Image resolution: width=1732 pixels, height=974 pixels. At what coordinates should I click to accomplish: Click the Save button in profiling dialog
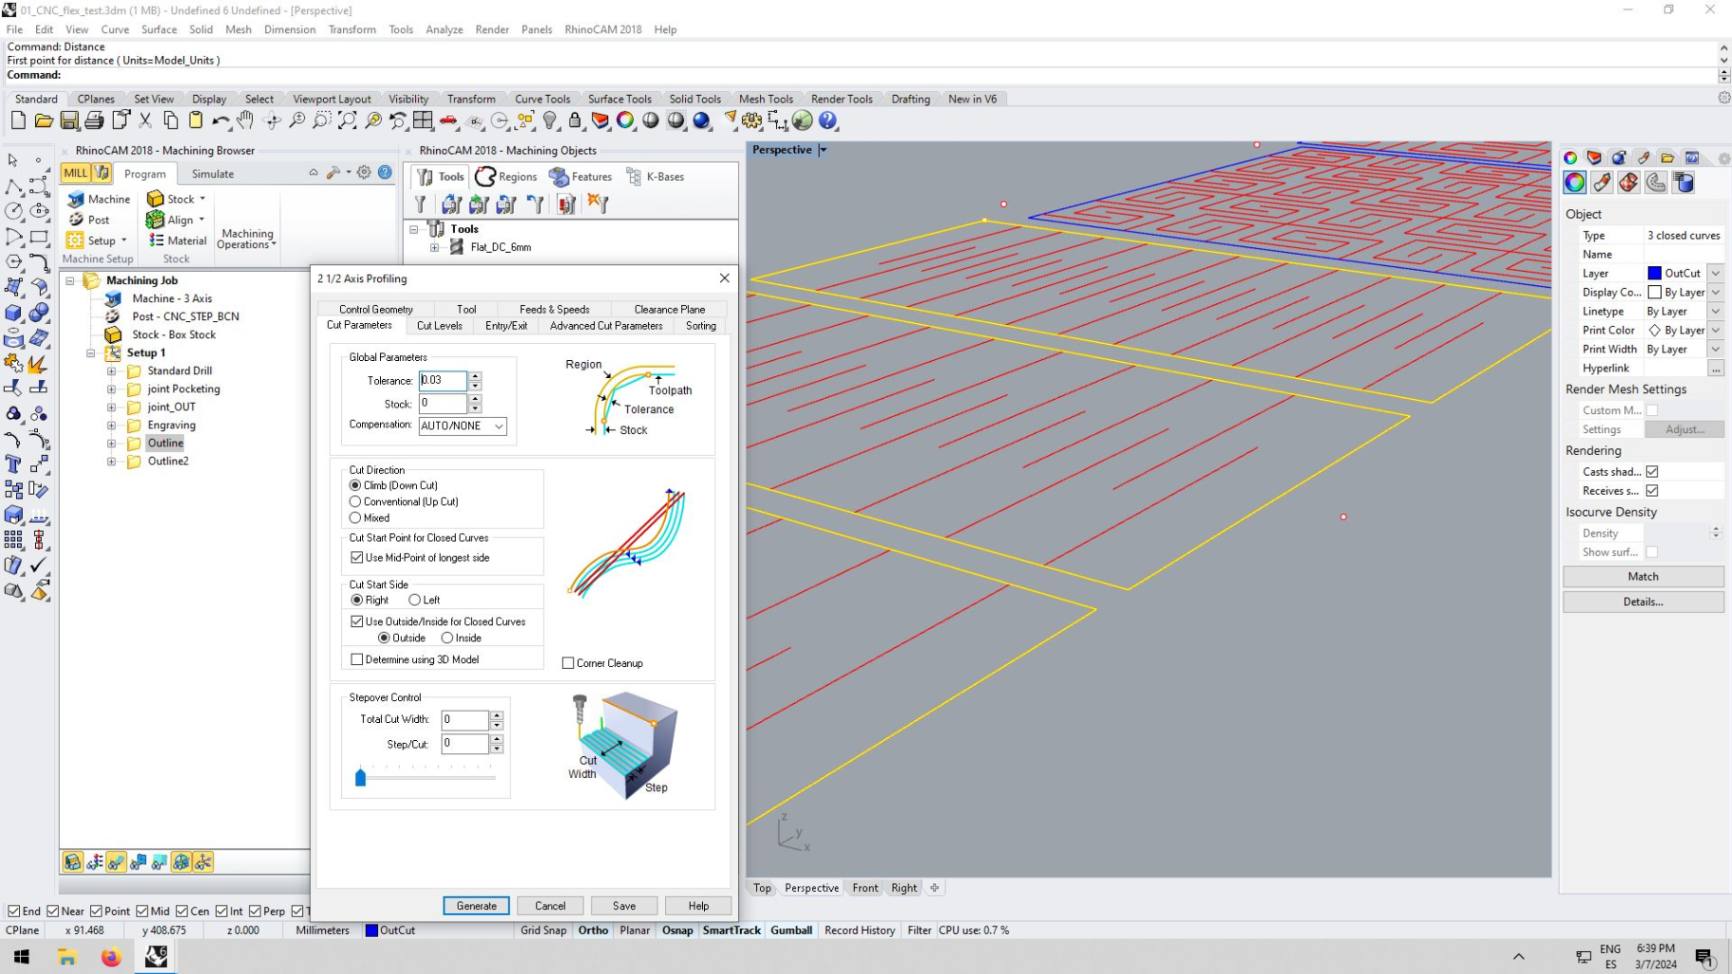pyautogui.click(x=624, y=906)
